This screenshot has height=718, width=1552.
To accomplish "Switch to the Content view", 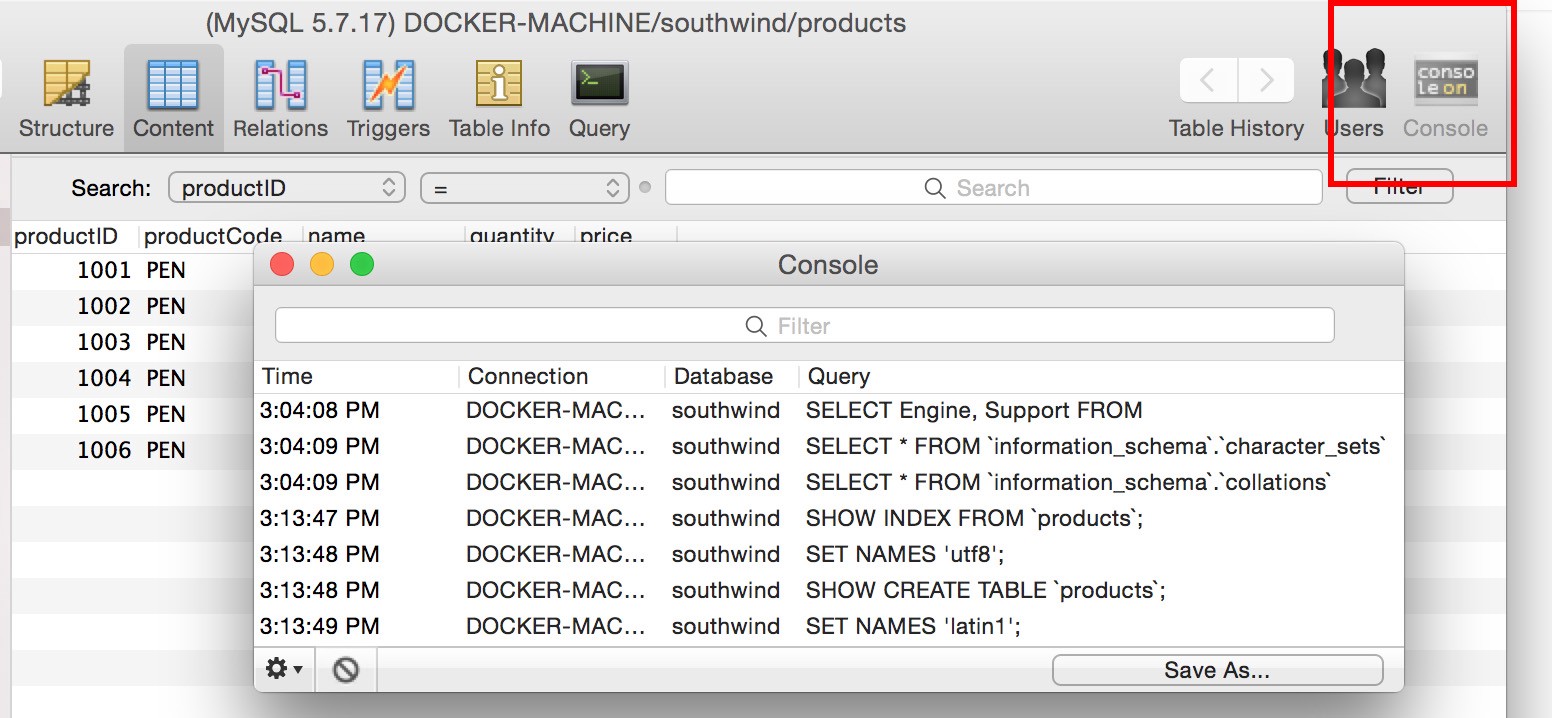I will [x=173, y=98].
